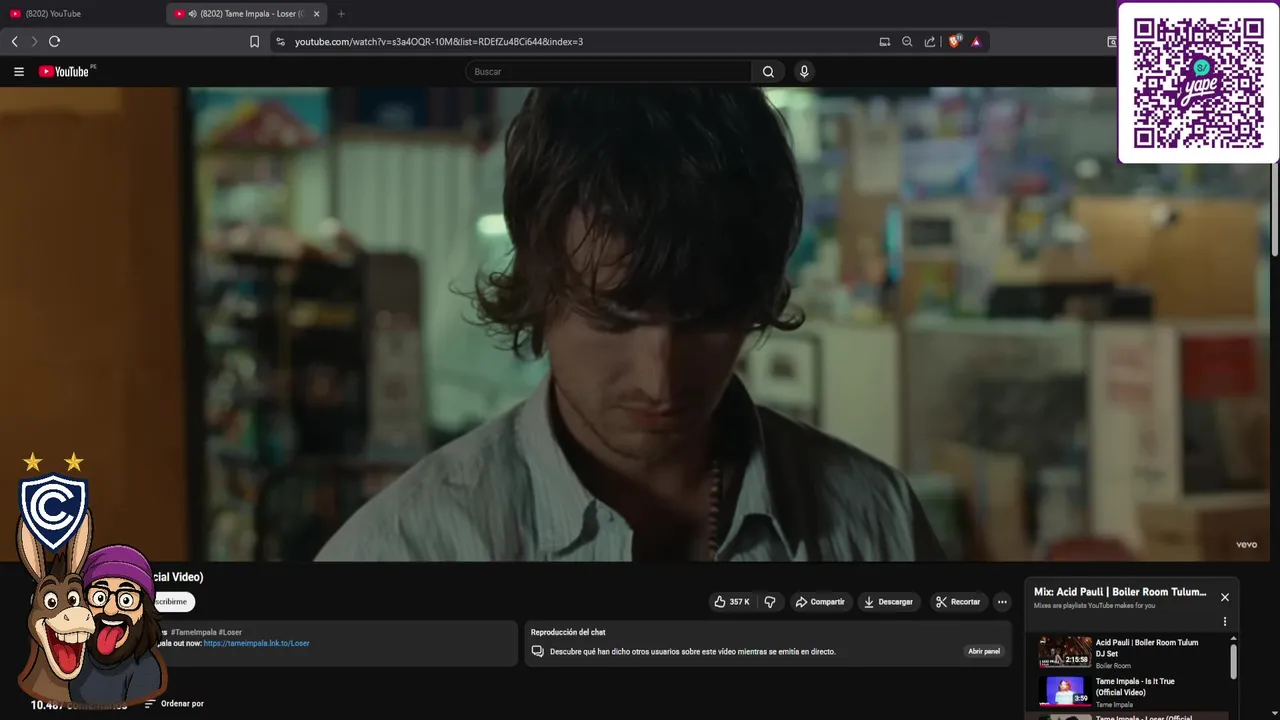The image size is (1280, 720).
Task: Share this page from address bar
Action: (x=930, y=42)
